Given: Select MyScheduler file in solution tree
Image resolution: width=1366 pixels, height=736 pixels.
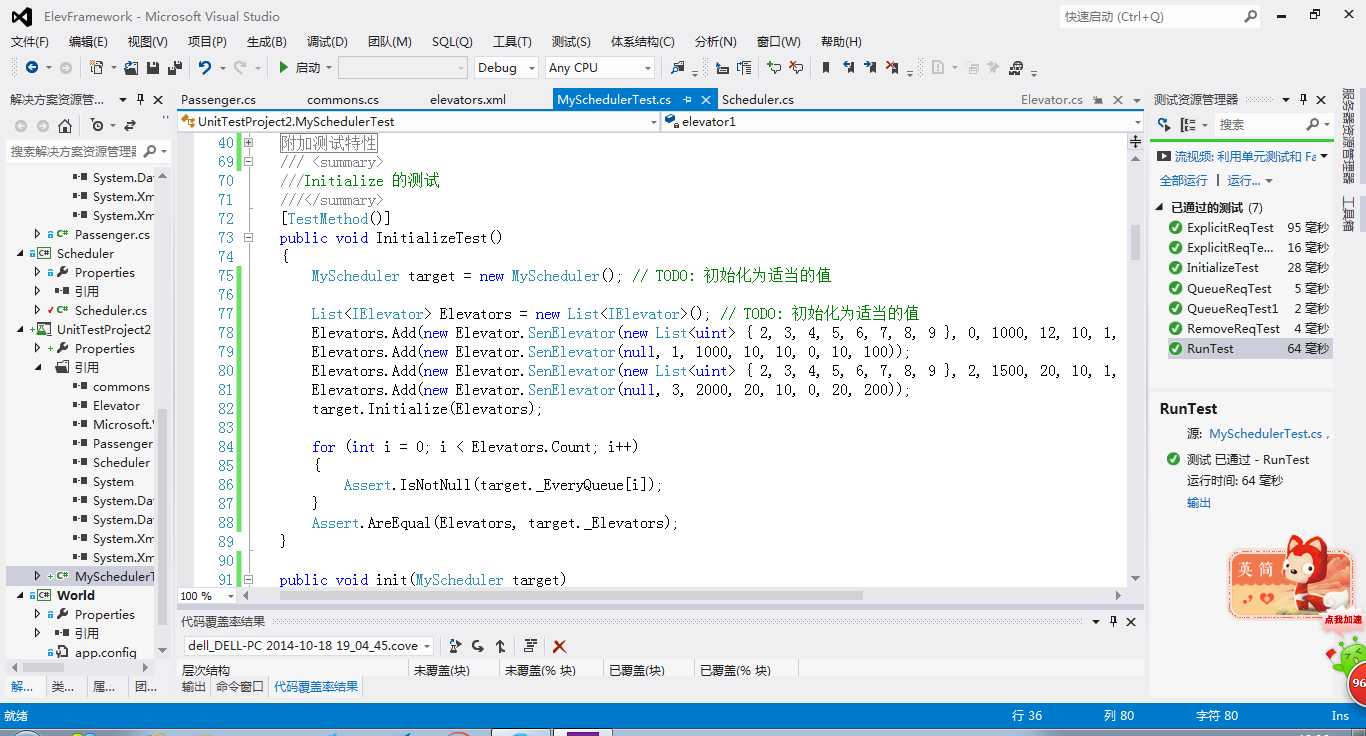Looking at the screenshot, I should coord(114,576).
